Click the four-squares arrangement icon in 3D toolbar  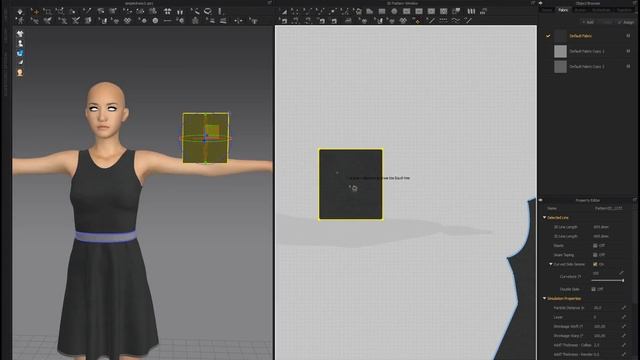point(167,12)
